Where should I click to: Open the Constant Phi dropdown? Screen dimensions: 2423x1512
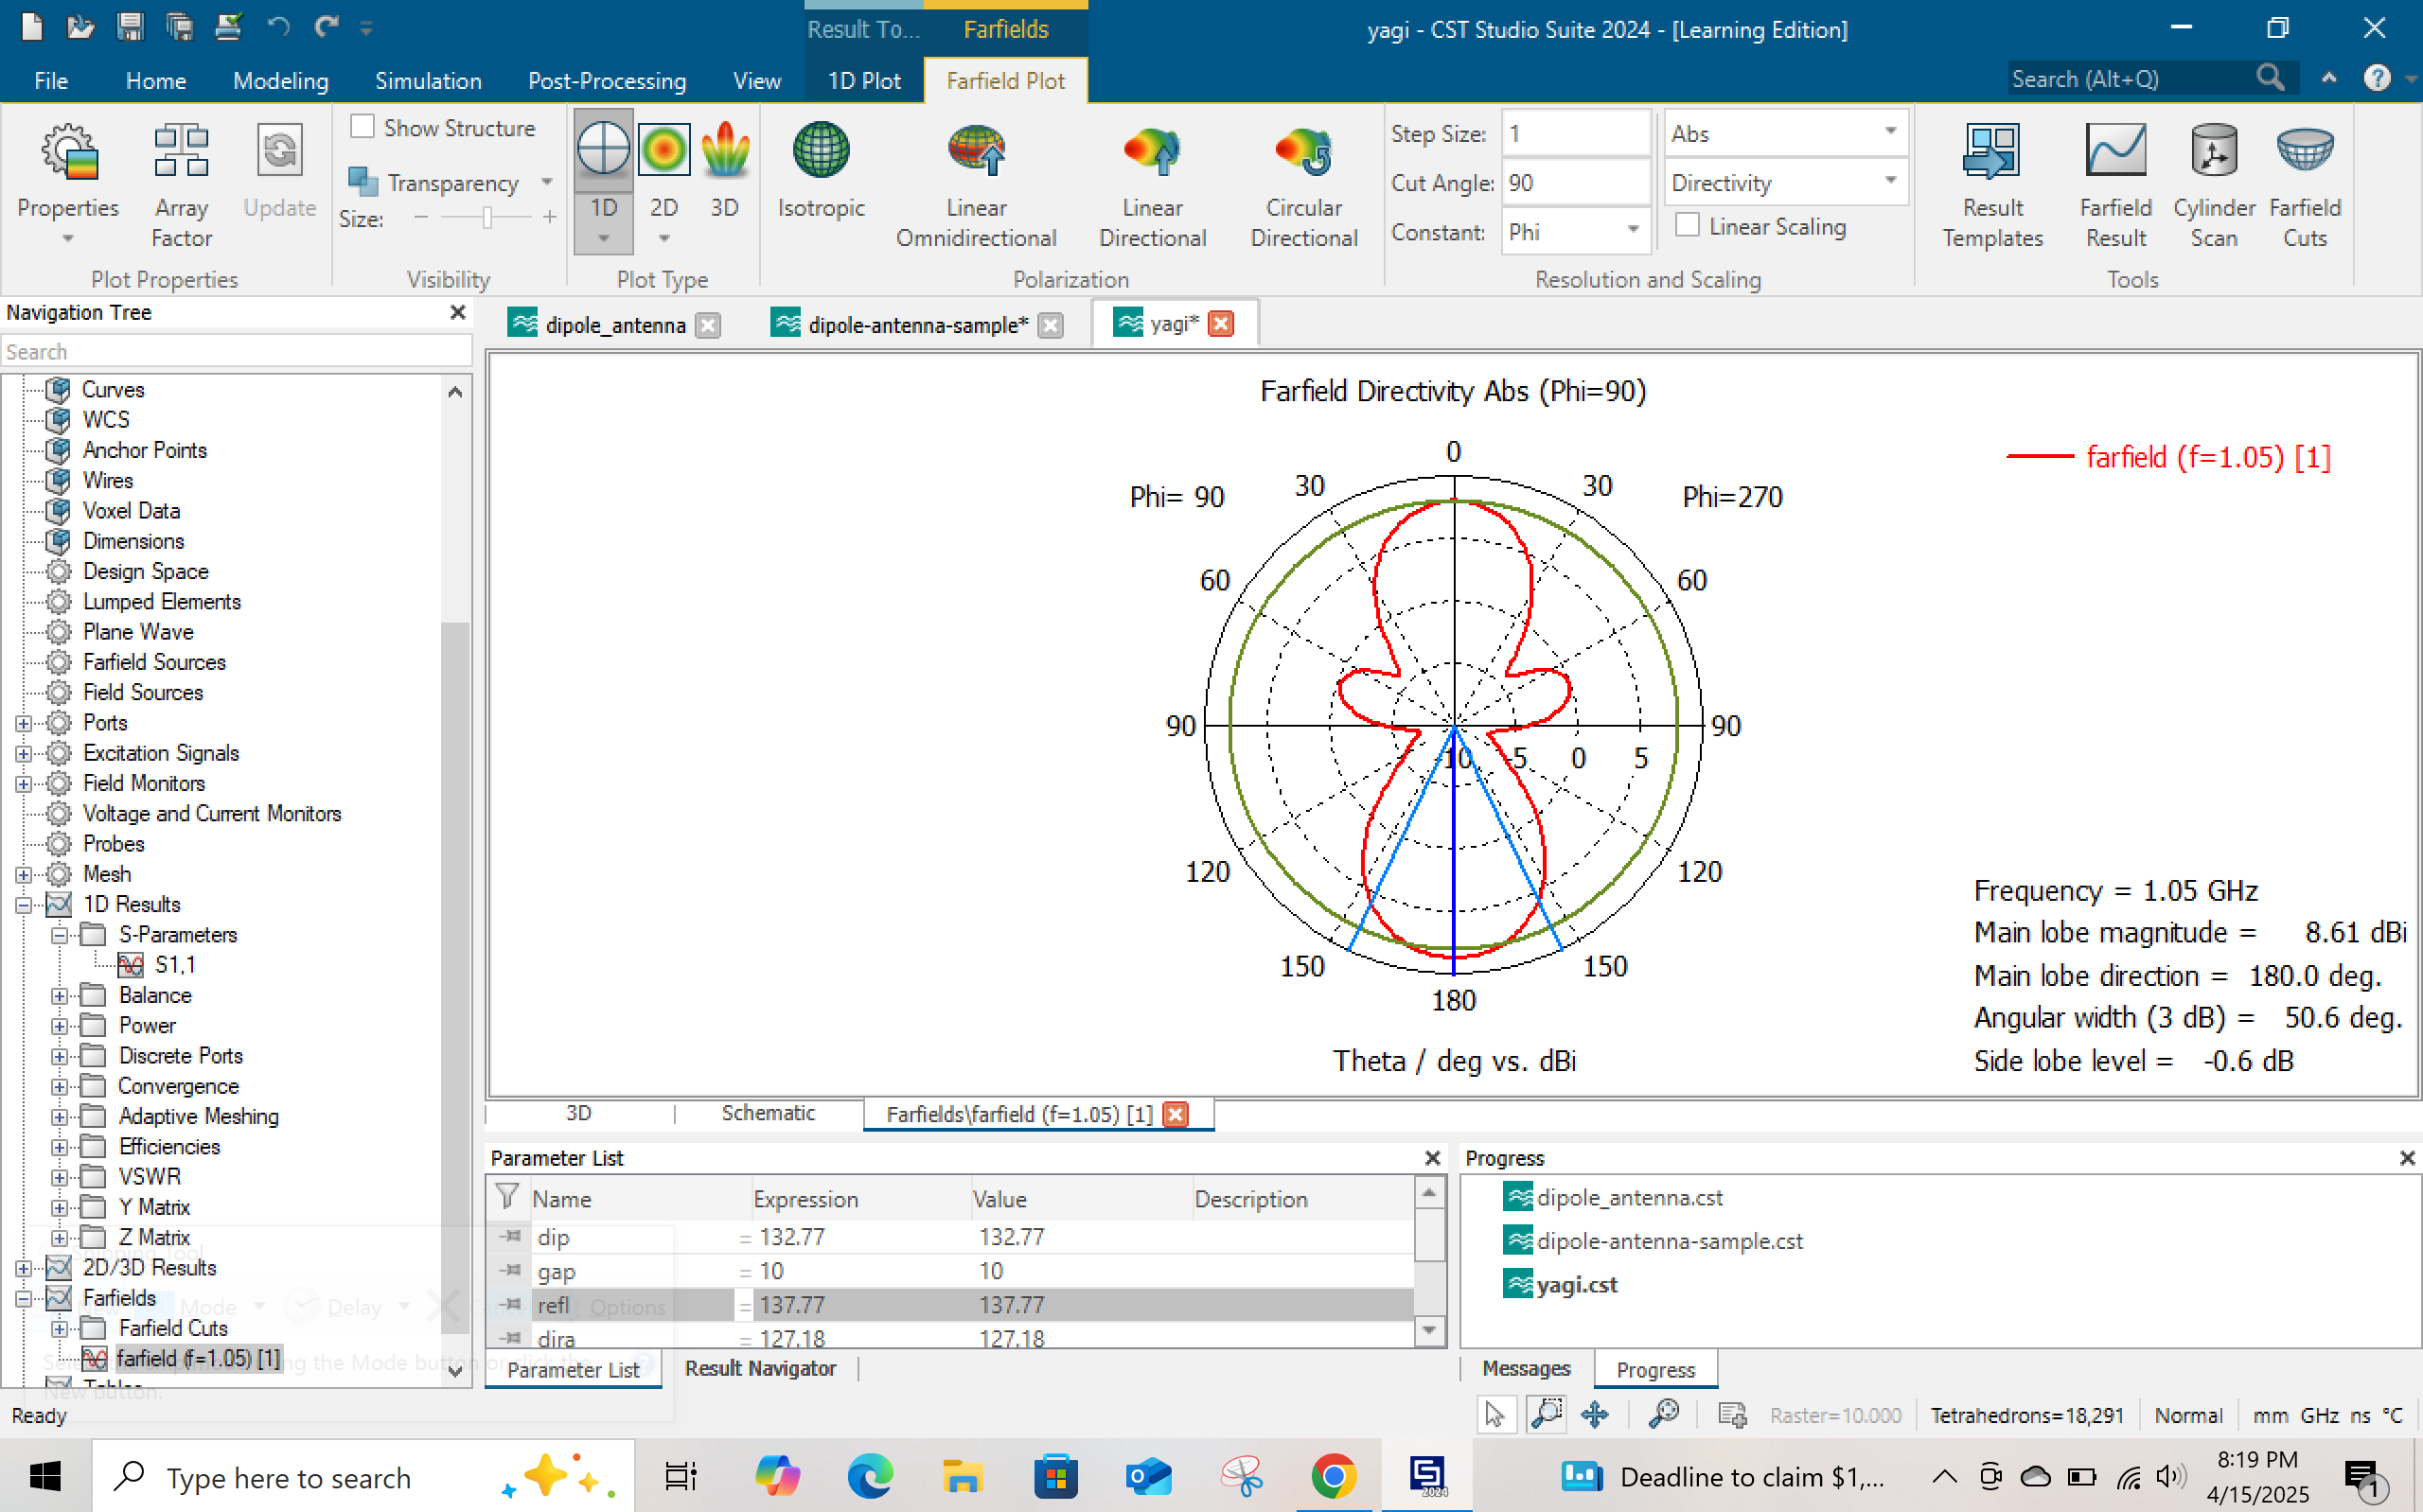(1632, 231)
